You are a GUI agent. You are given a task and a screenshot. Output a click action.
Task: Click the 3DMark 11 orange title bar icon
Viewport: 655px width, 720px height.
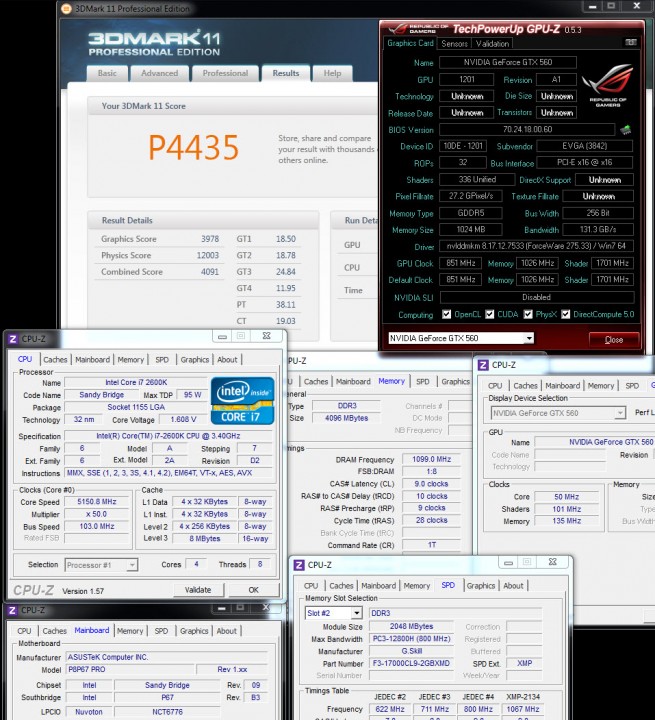click(x=66, y=9)
